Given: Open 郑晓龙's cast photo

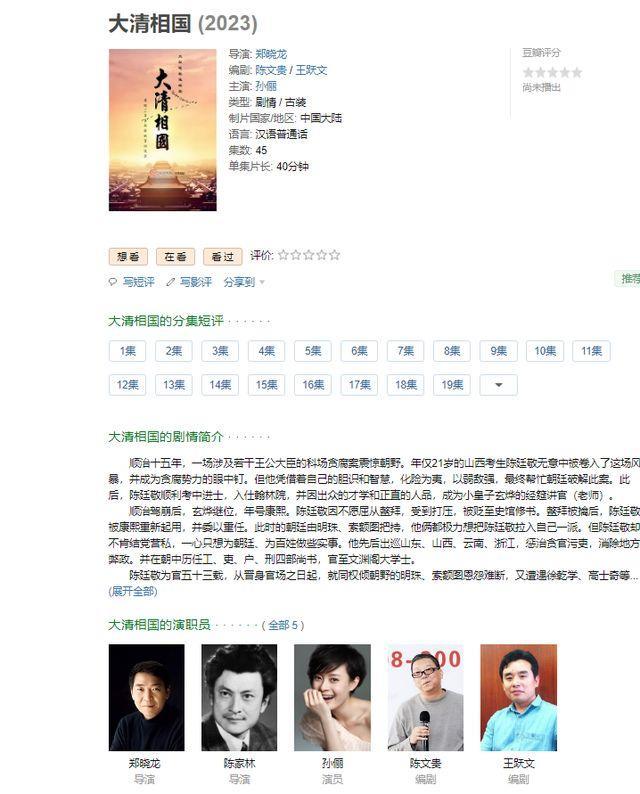Looking at the screenshot, I should coord(147,697).
